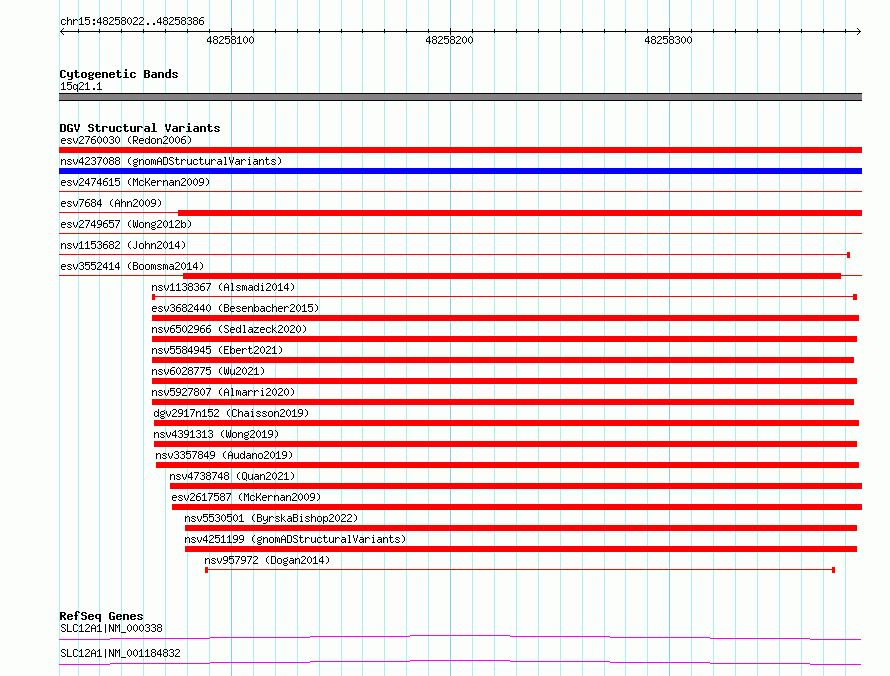Open variant esv7684 (Ahn2009)

coord(111,203)
